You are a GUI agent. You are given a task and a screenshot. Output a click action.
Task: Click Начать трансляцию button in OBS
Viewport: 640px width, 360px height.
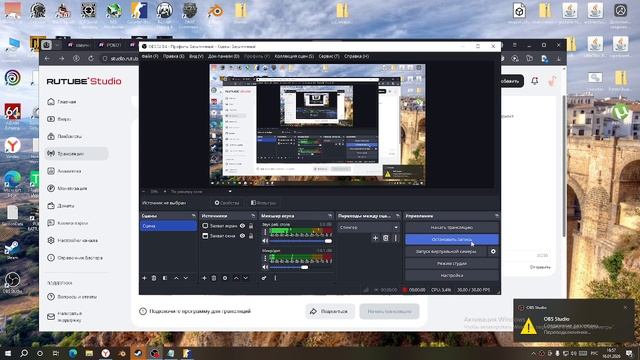point(452,227)
